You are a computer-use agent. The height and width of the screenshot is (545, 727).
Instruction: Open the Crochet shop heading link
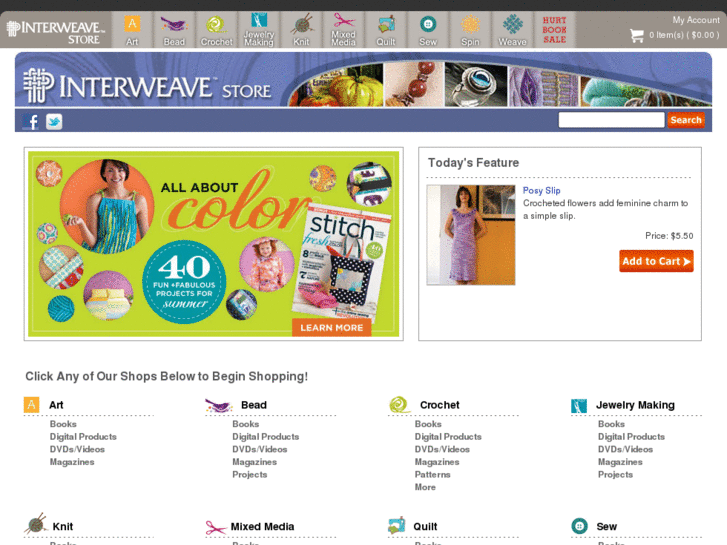tap(439, 405)
